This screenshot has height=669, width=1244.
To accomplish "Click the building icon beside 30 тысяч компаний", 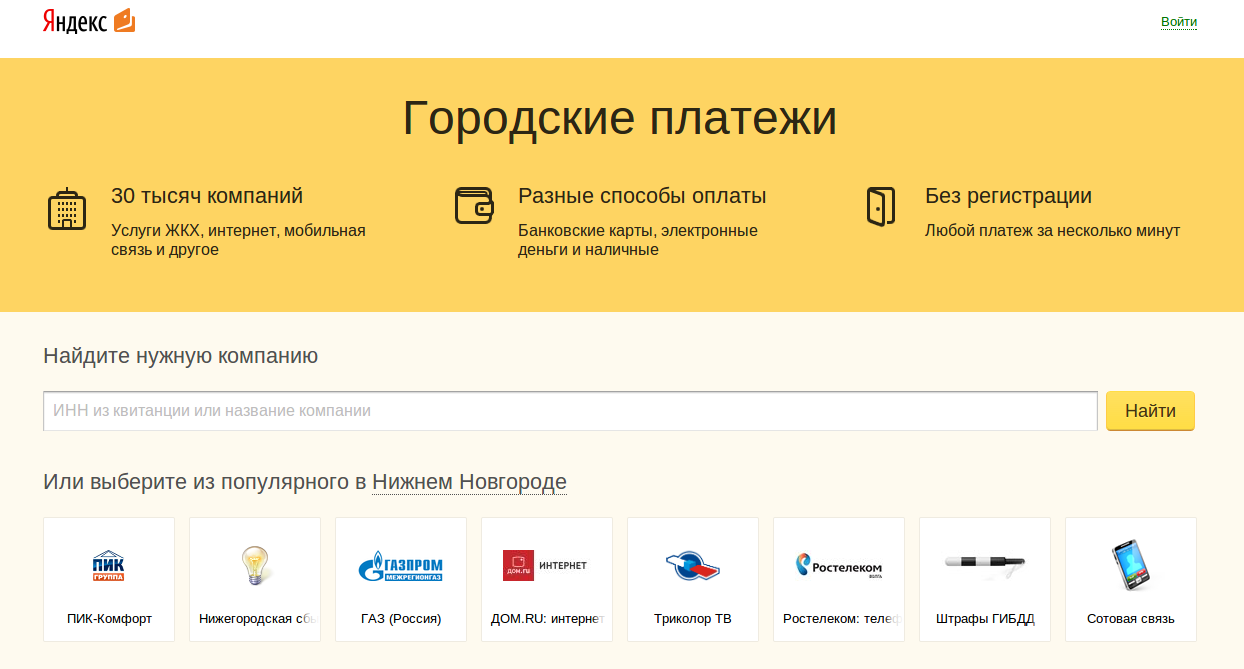I will (x=67, y=209).
